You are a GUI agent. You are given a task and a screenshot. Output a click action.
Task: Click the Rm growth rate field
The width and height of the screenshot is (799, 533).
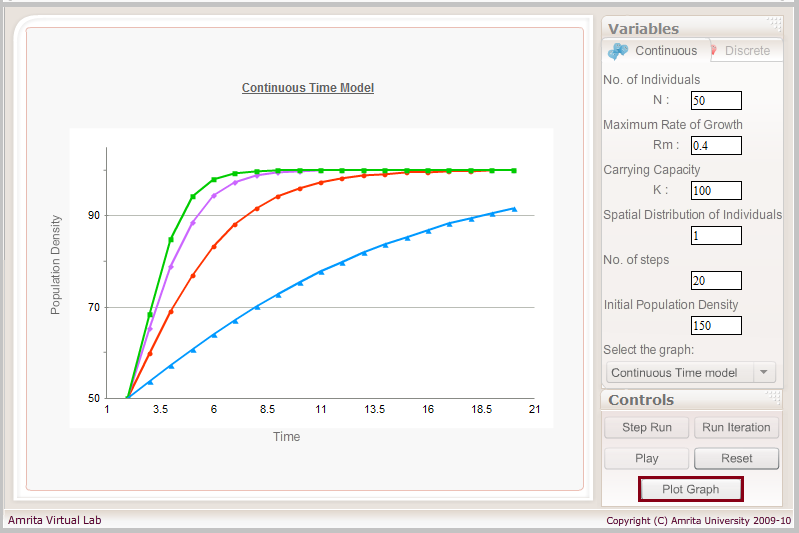coord(716,146)
